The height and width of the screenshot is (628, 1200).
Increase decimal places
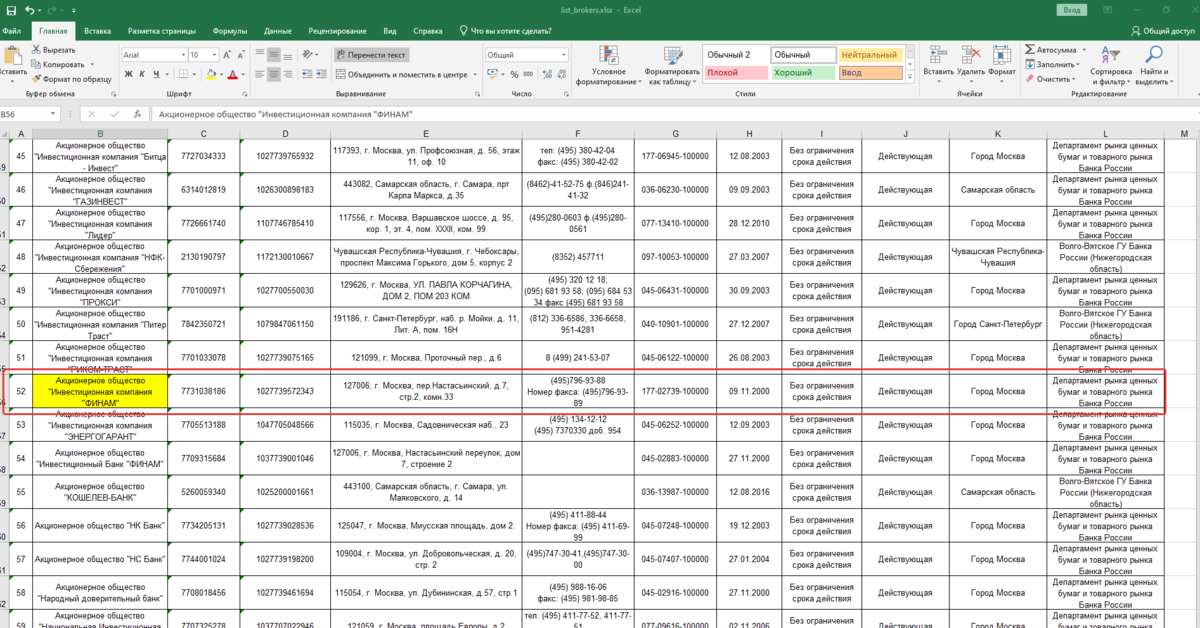[545, 74]
